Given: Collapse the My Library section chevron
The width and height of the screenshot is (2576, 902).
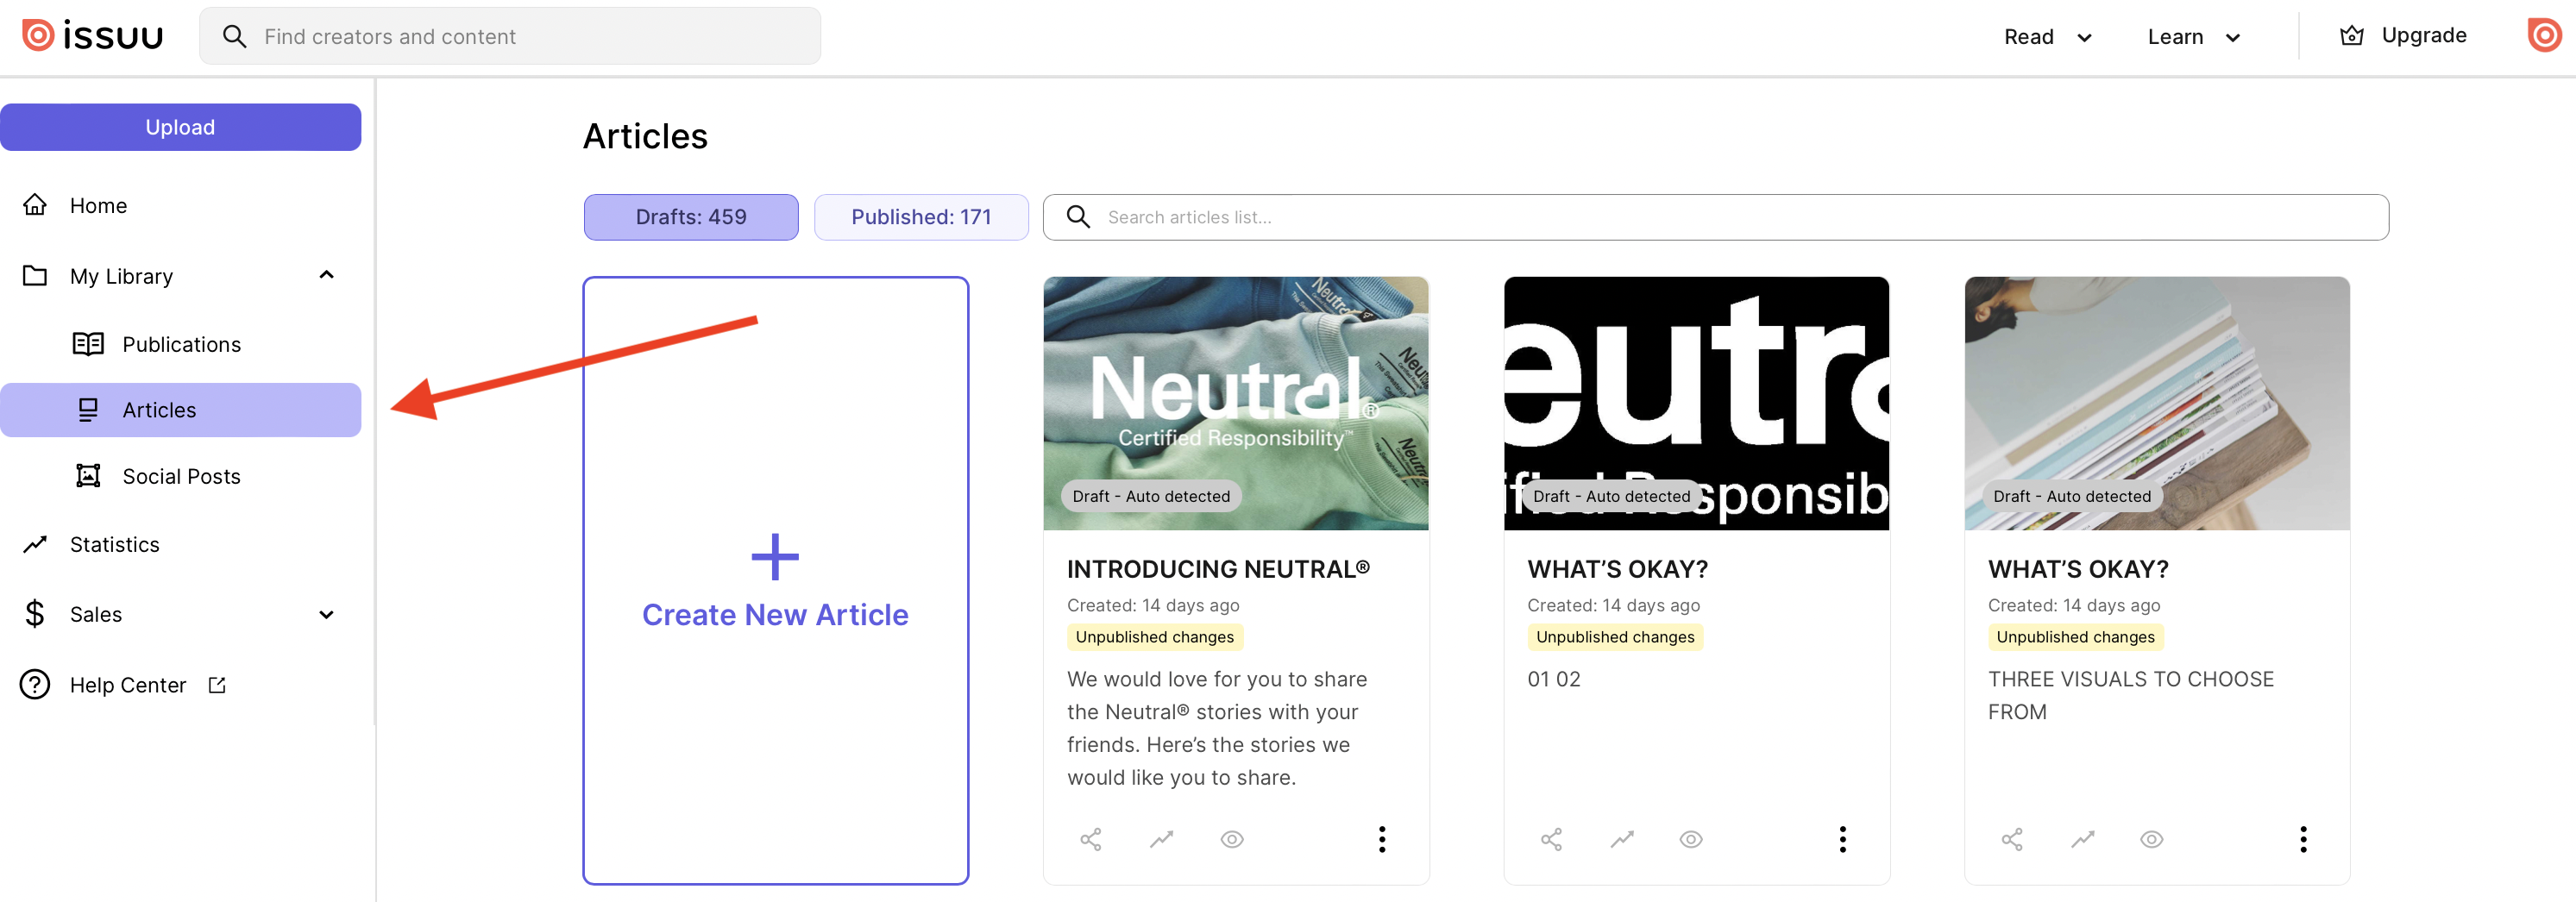Looking at the screenshot, I should pyautogui.click(x=326, y=275).
